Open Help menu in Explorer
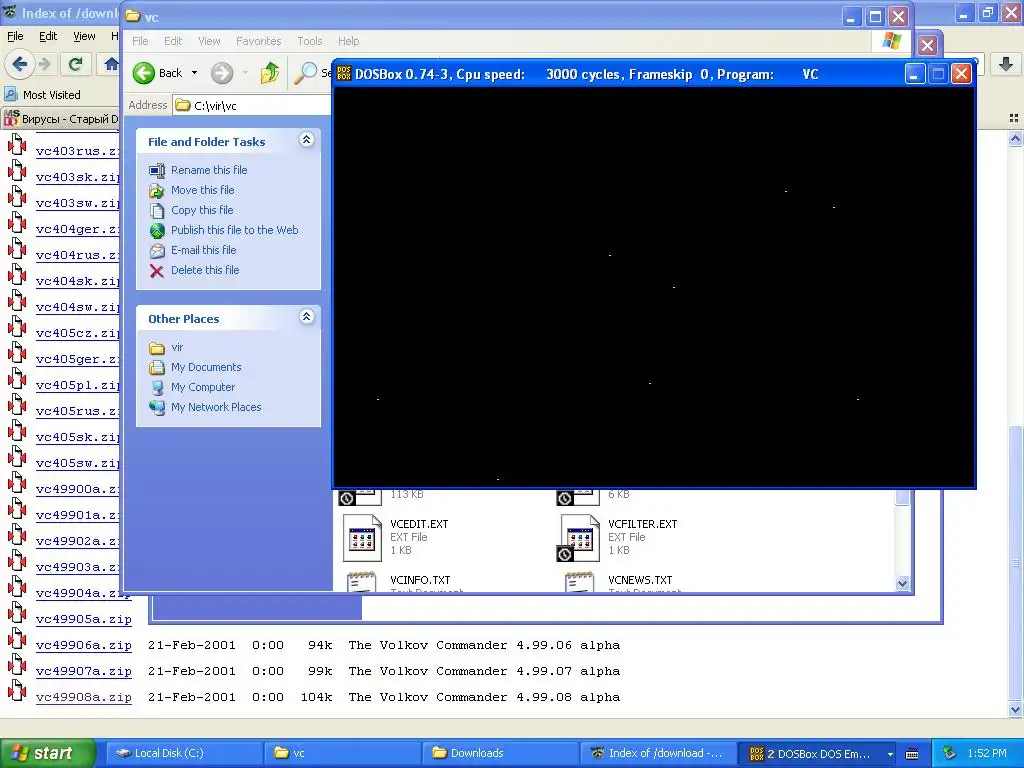Viewport: 1024px width, 768px height. click(348, 41)
